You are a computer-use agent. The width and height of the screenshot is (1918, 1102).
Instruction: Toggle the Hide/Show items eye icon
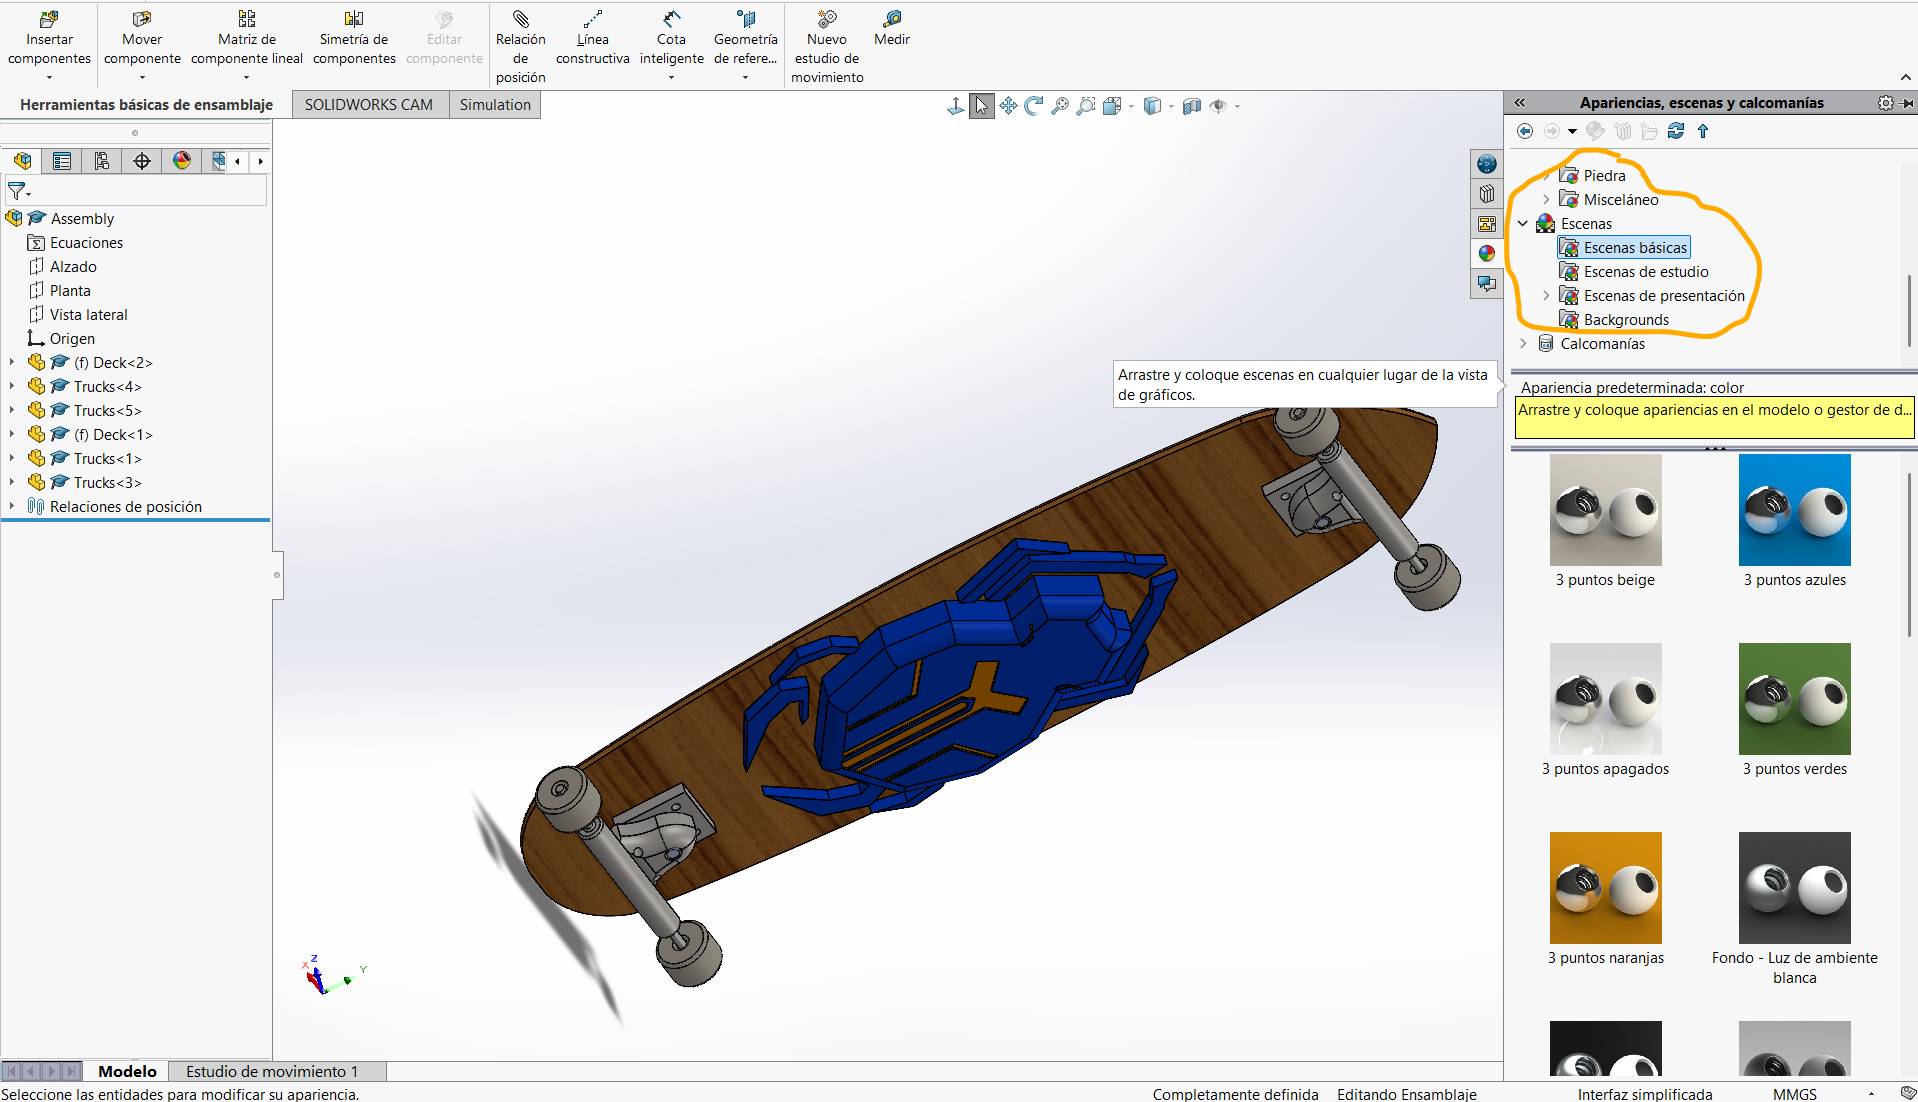tap(1220, 105)
